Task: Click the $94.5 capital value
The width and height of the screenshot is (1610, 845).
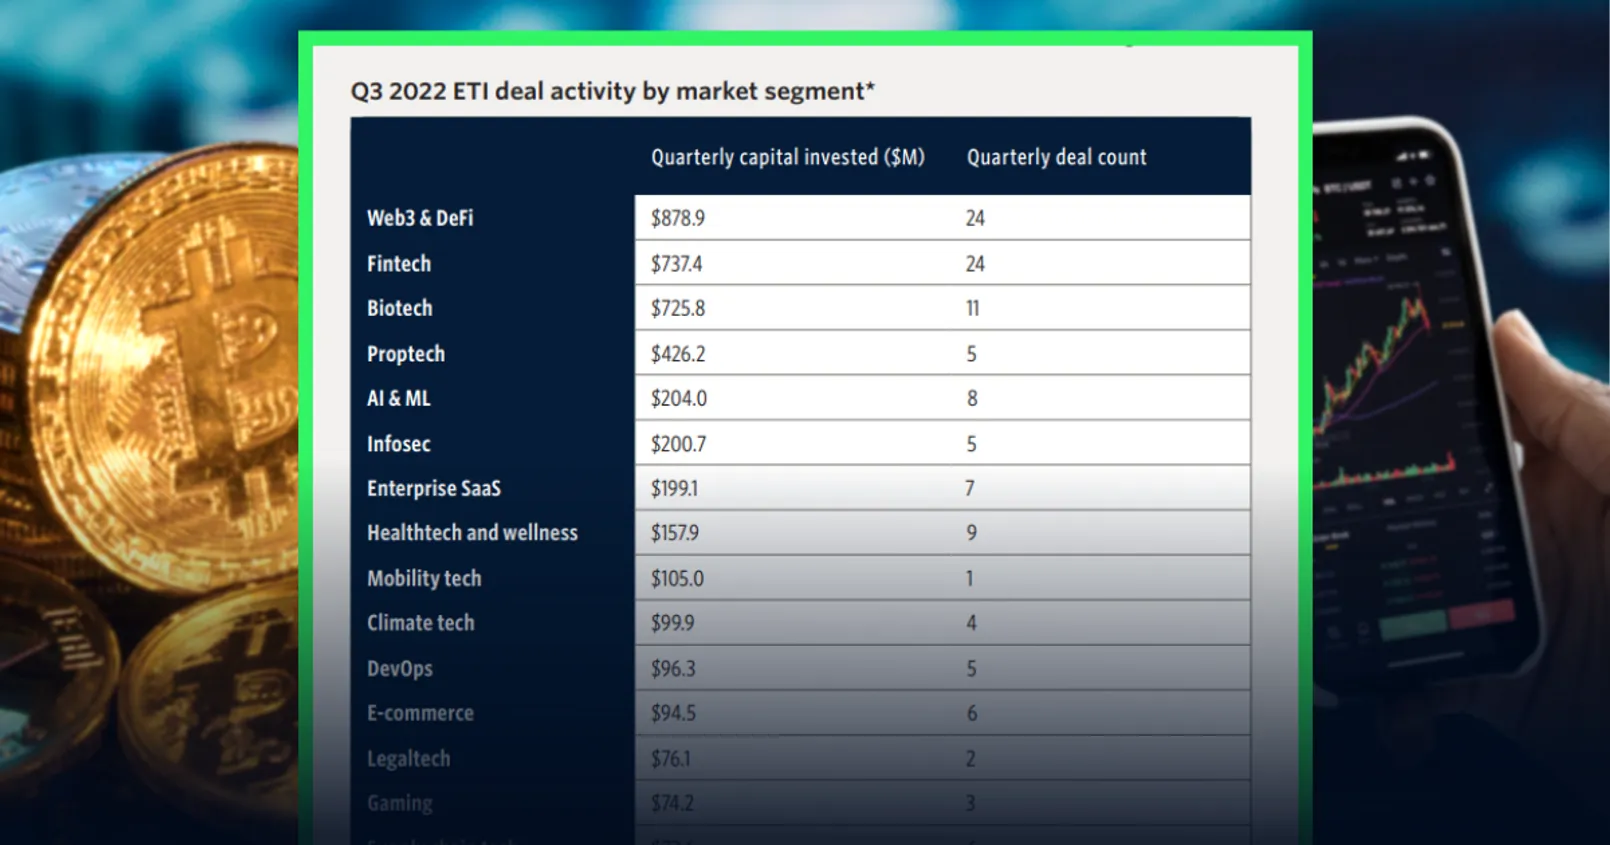Action: point(673,713)
